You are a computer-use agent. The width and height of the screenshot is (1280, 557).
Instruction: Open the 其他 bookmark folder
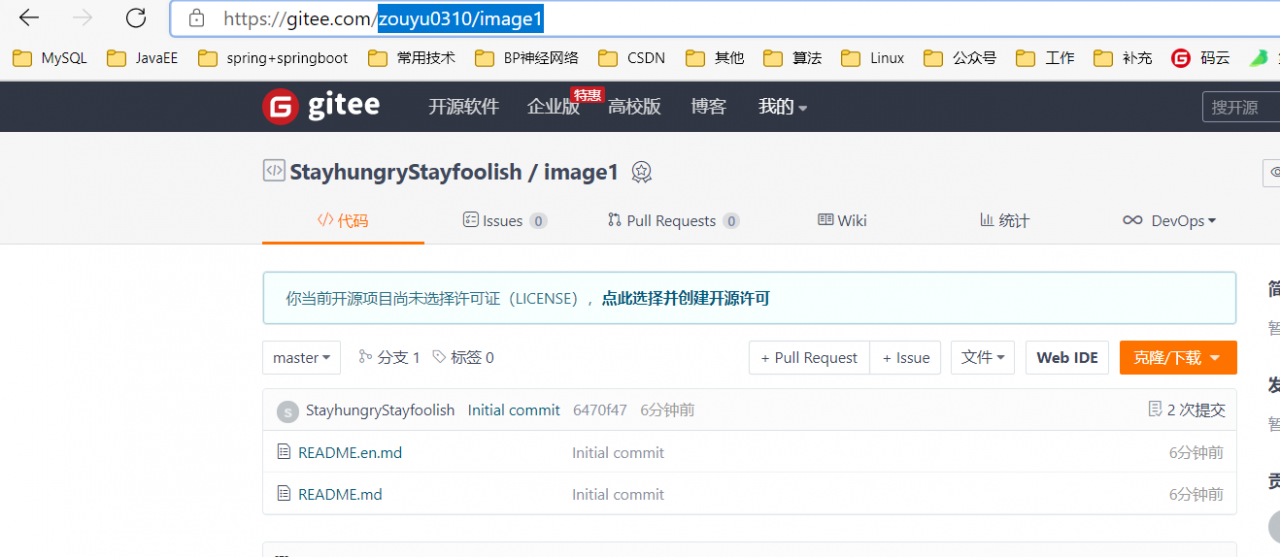click(x=715, y=58)
